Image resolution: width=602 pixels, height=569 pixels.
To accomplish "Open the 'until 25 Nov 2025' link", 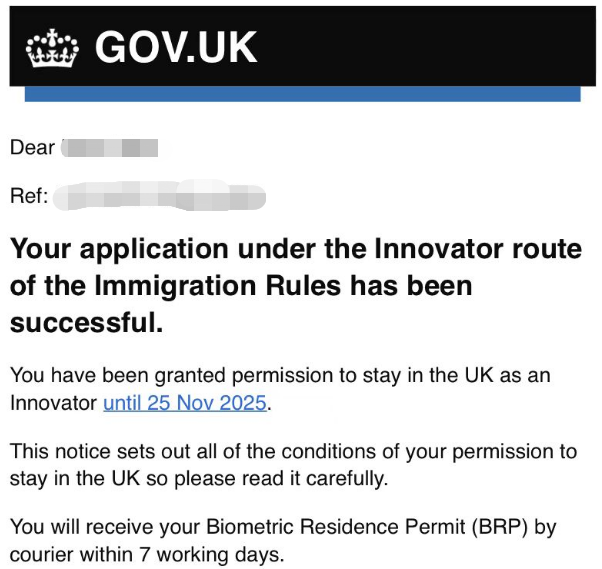I will (185, 403).
